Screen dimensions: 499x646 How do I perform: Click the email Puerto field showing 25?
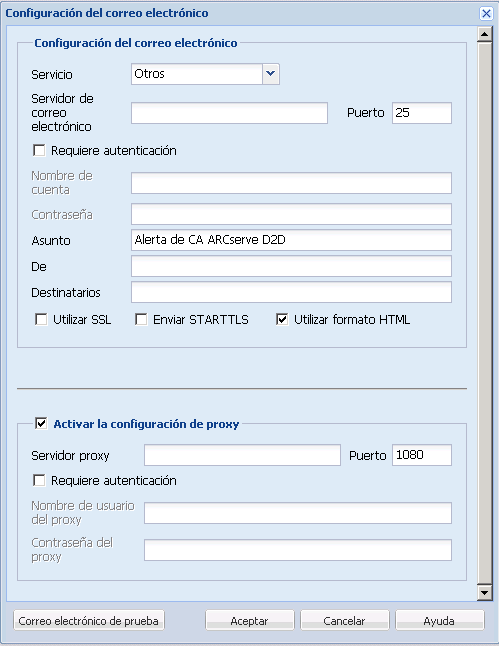[x=422, y=113]
